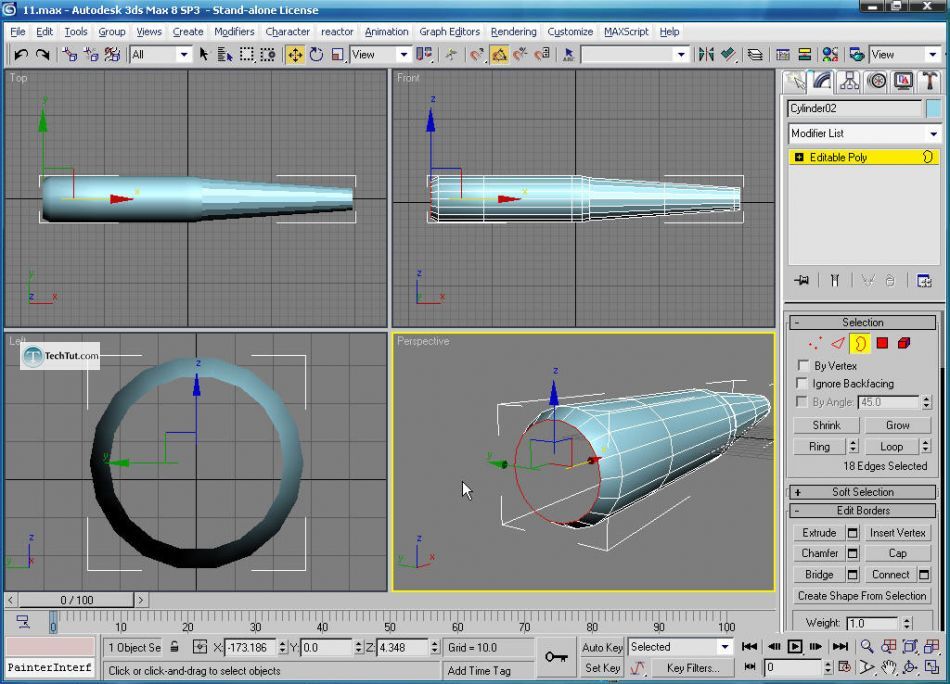Activate Select and Uniform Scale tool
The height and width of the screenshot is (684, 950).
click(337, 55)
